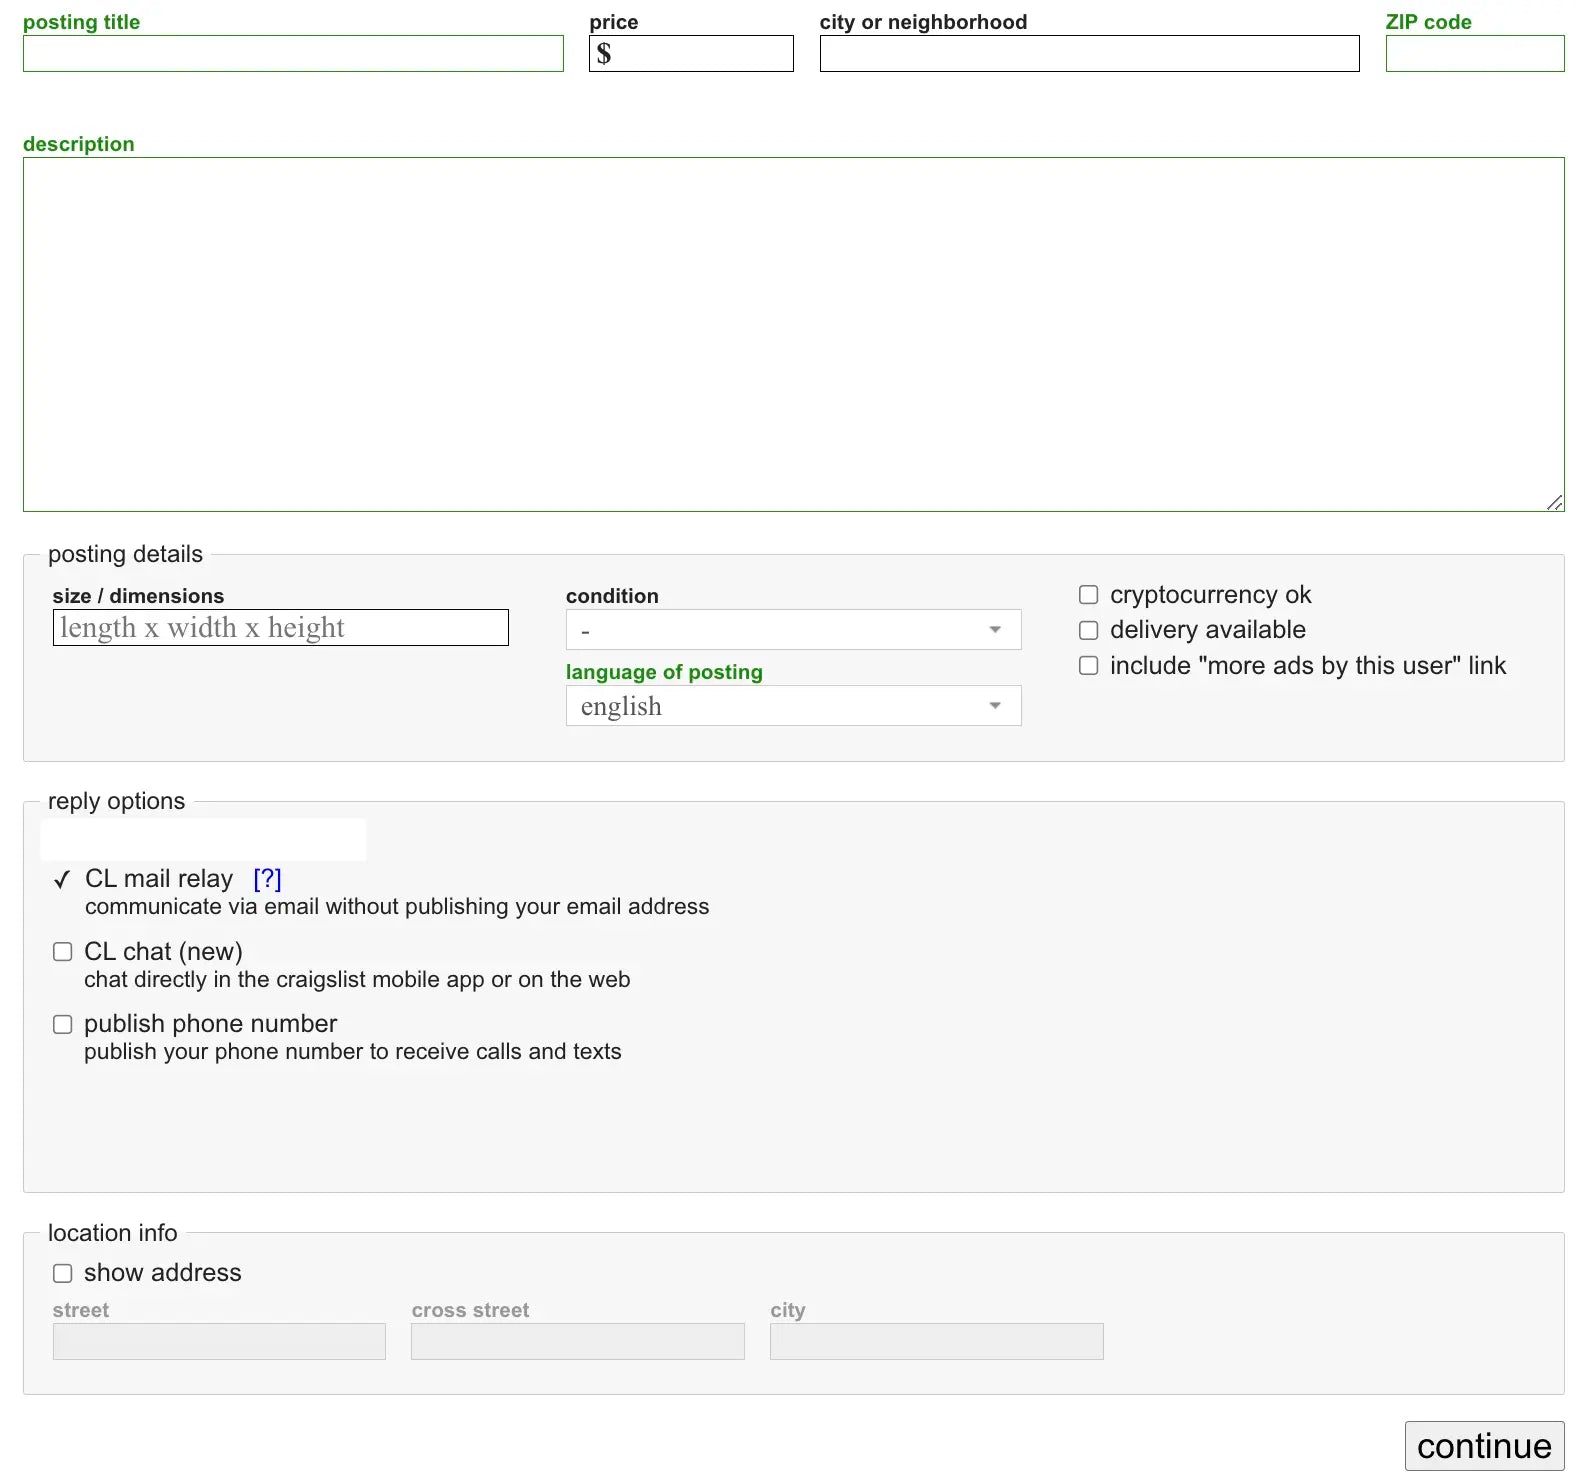The width and height of the screenshot is (1588, 1482).
Task: Toggle include "more ads by this user" link
Action: point(1089,666)
